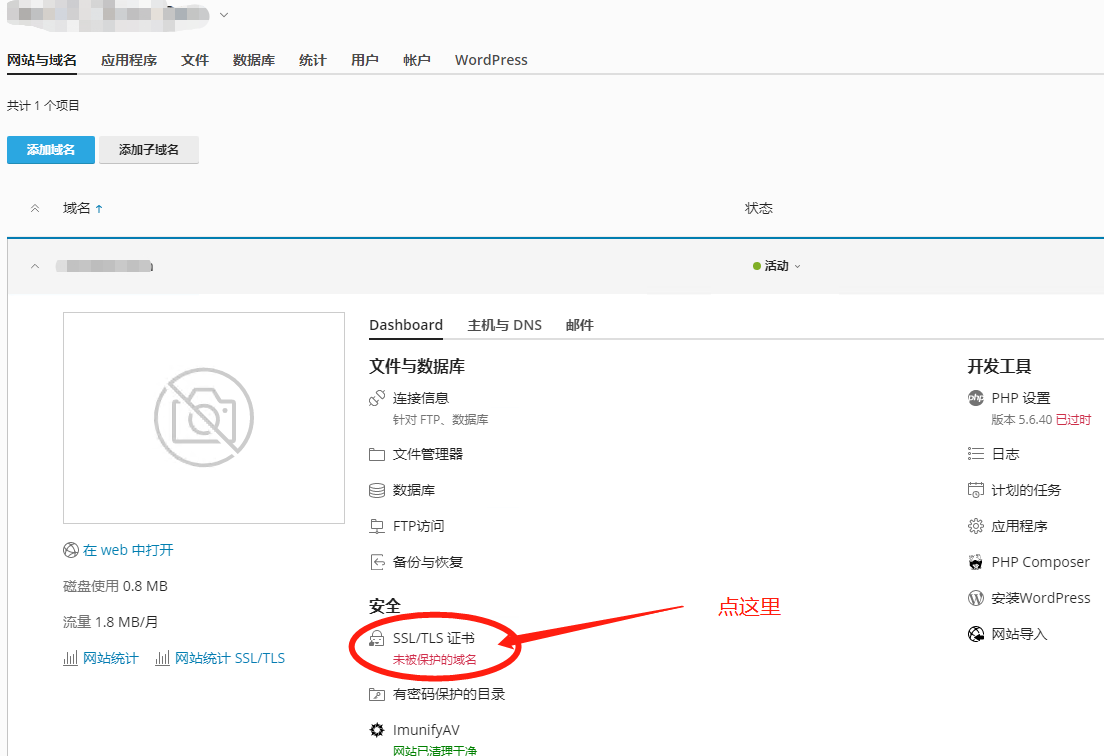Open the ImunifyAV link
The width and height of the screenshot is (1104, 756).
(x=426, y=730)
